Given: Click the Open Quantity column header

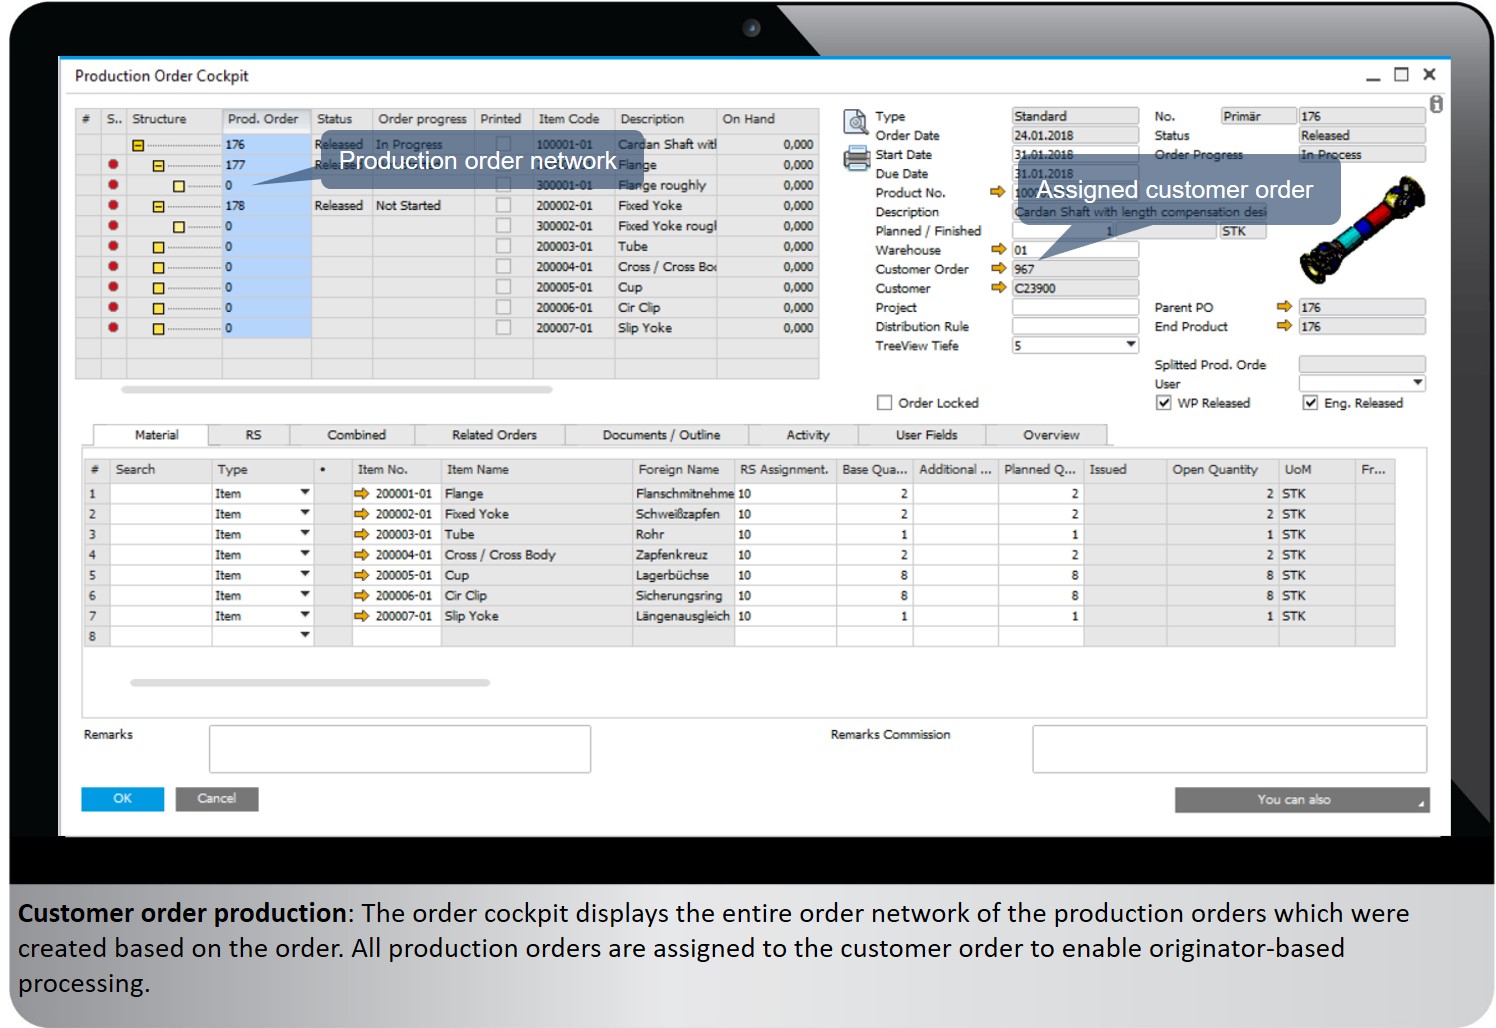Looking at the screenshot, I should [1223, 469].
